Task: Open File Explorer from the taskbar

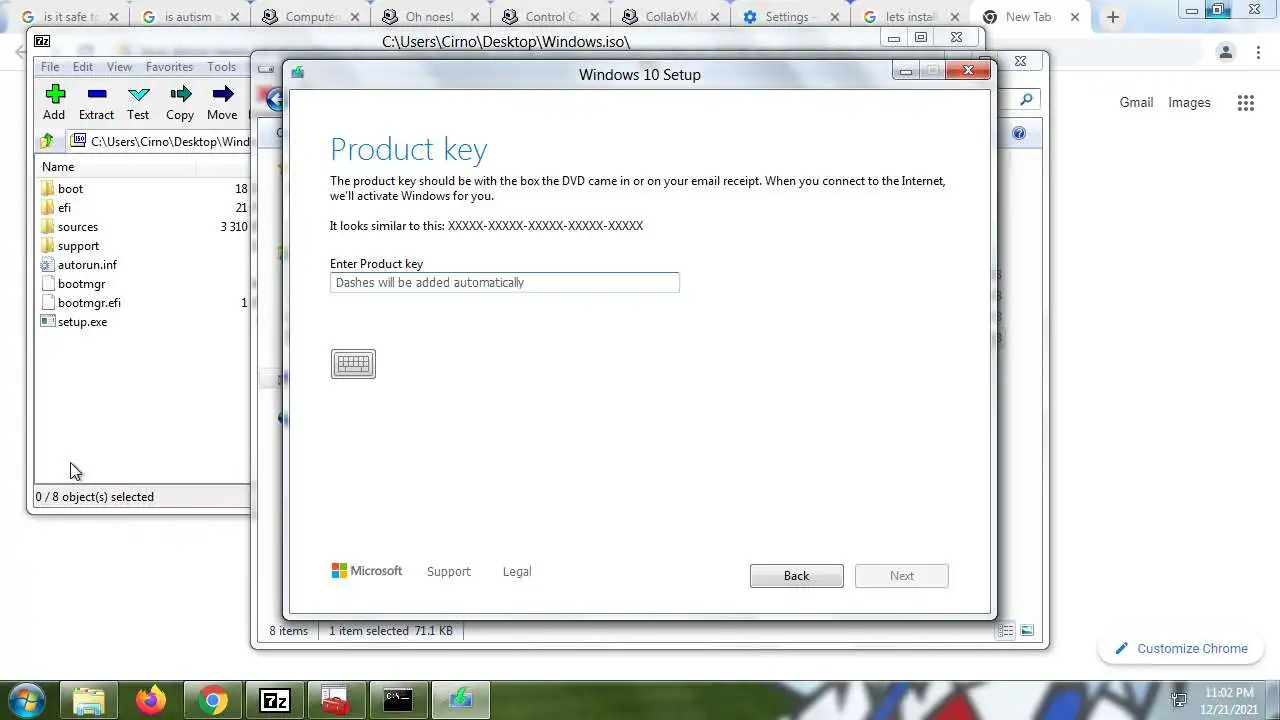Action: [x=89, y=700]
